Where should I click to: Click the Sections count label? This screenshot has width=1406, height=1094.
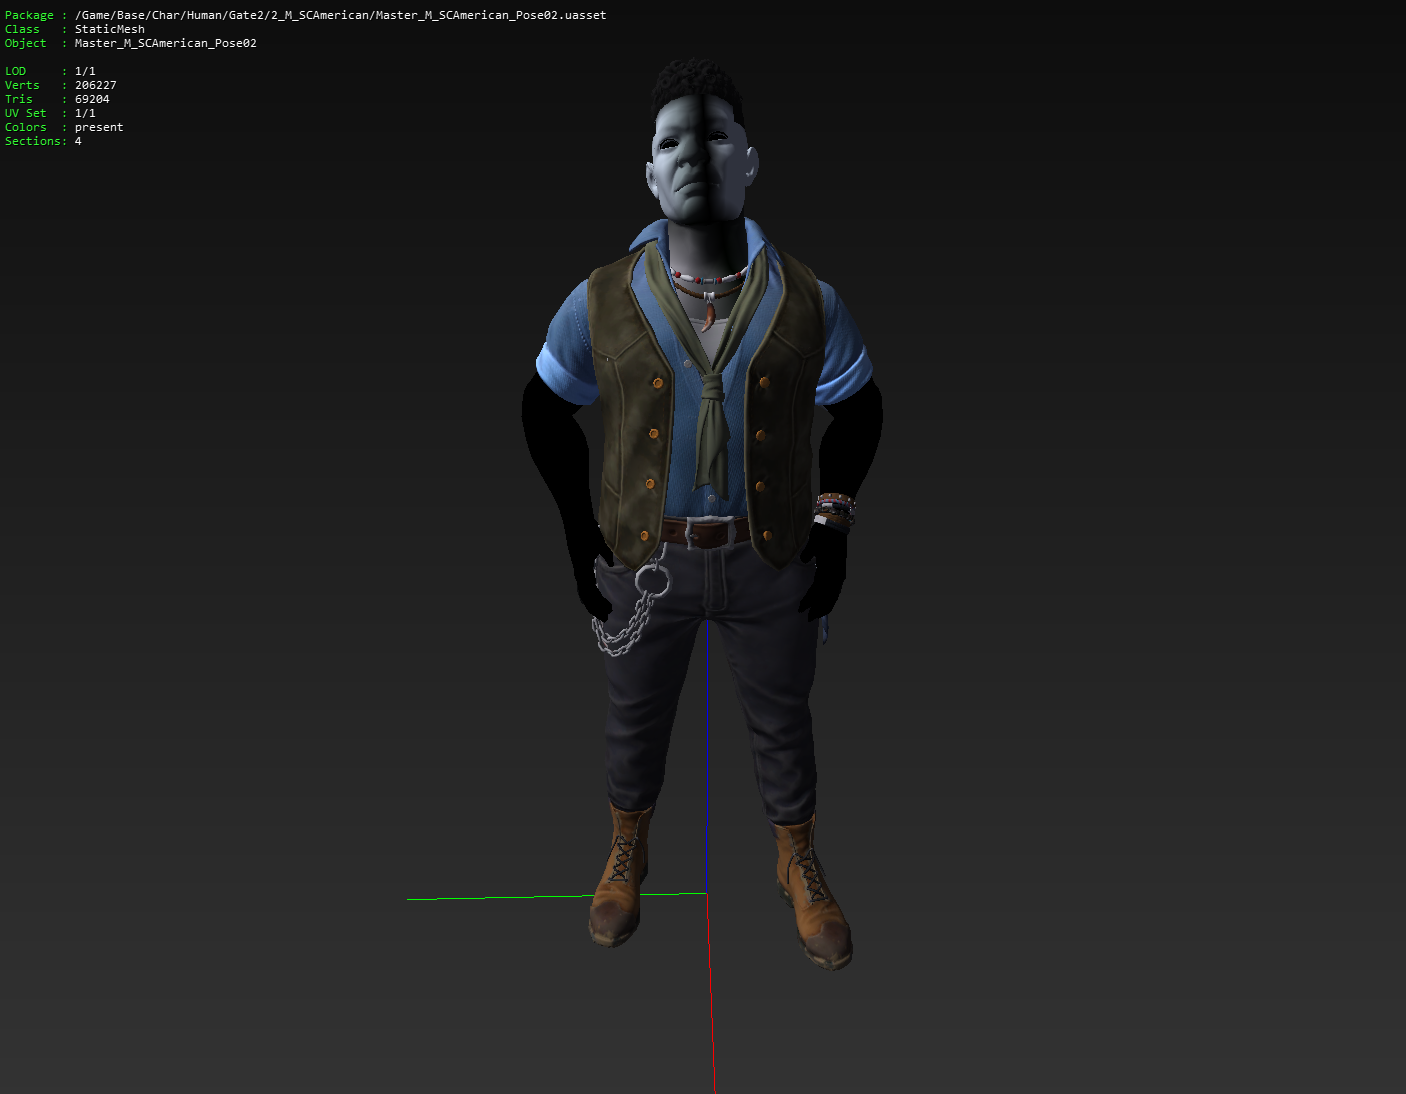(x=35, y=141)
